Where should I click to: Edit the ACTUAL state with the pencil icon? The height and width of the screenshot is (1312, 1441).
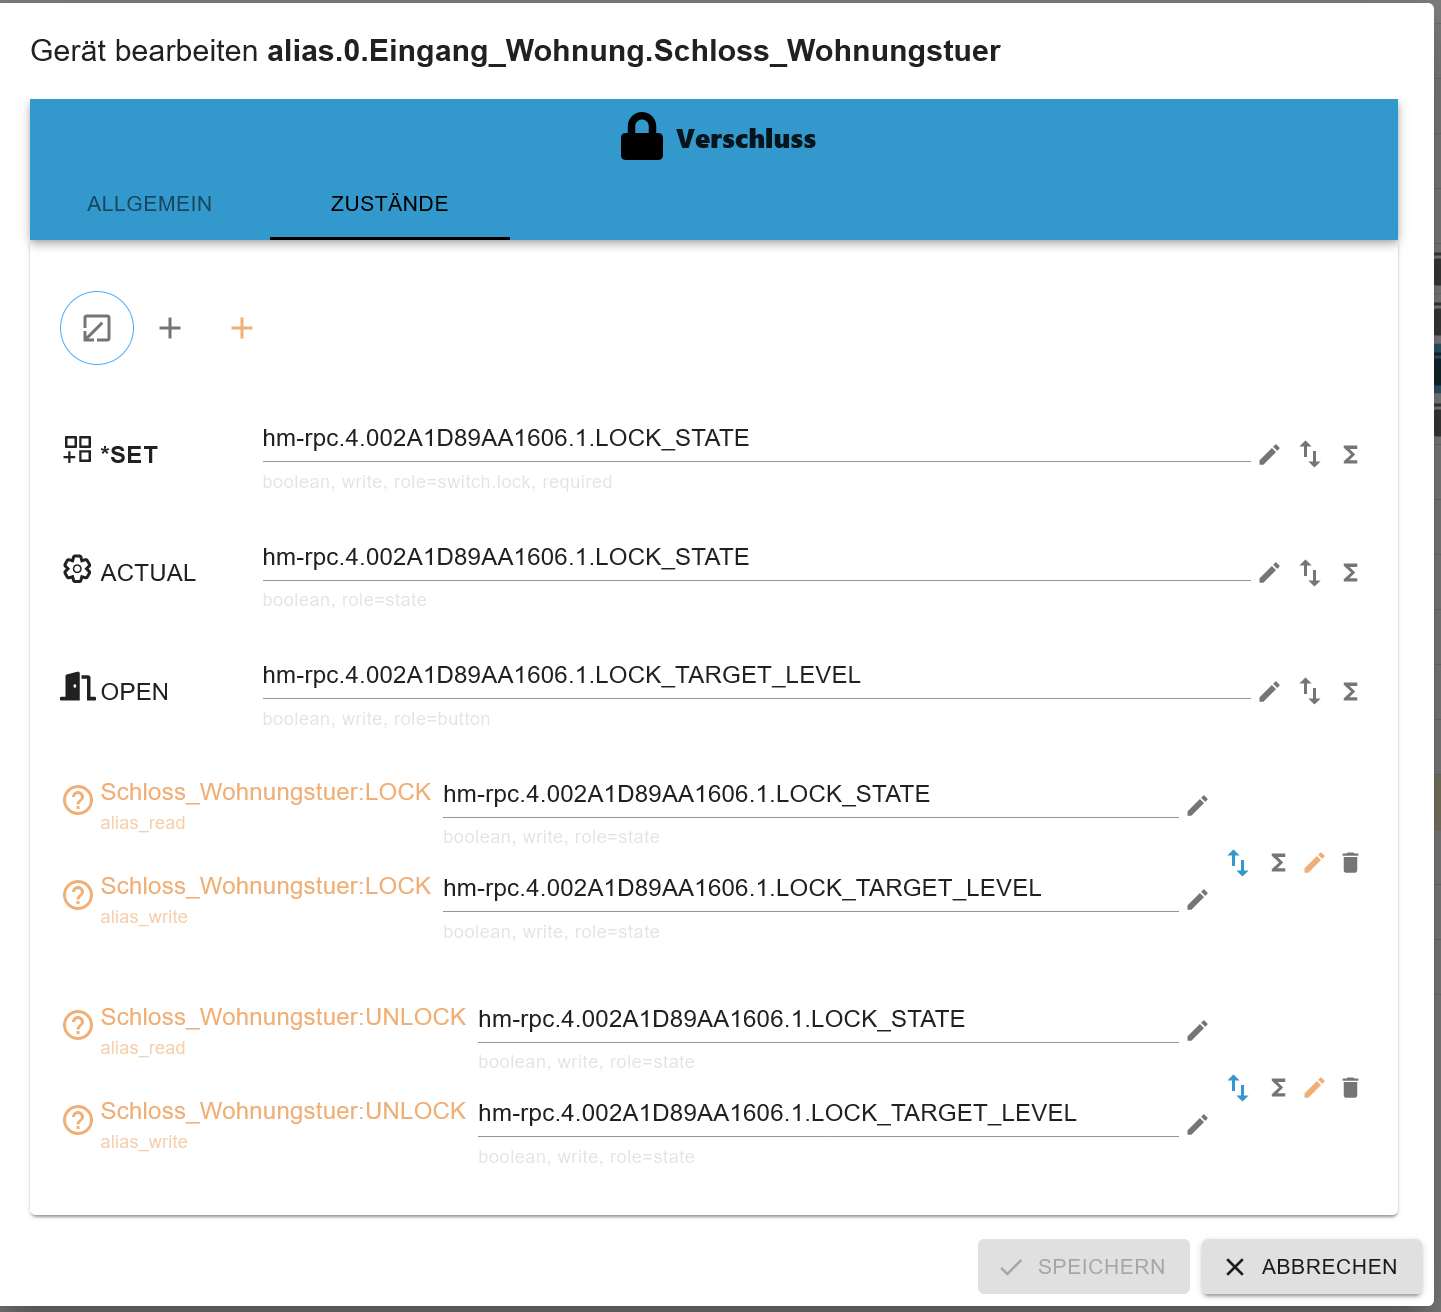tap(1269, 573)
